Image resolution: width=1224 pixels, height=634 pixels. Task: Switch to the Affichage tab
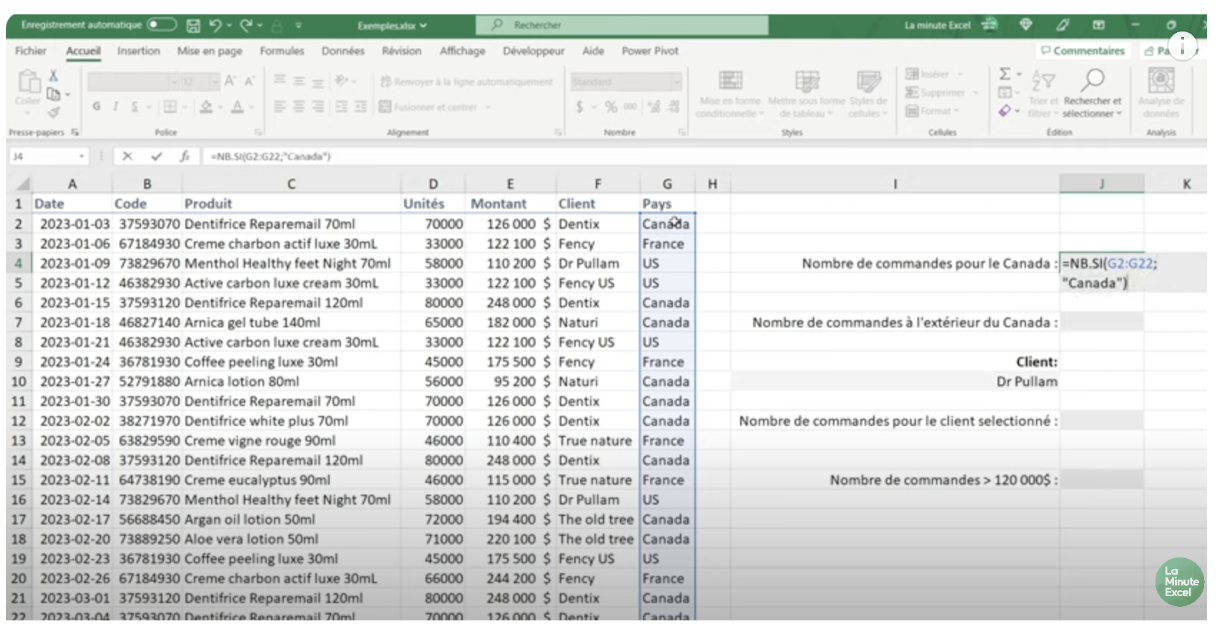[x=462, y=51]
